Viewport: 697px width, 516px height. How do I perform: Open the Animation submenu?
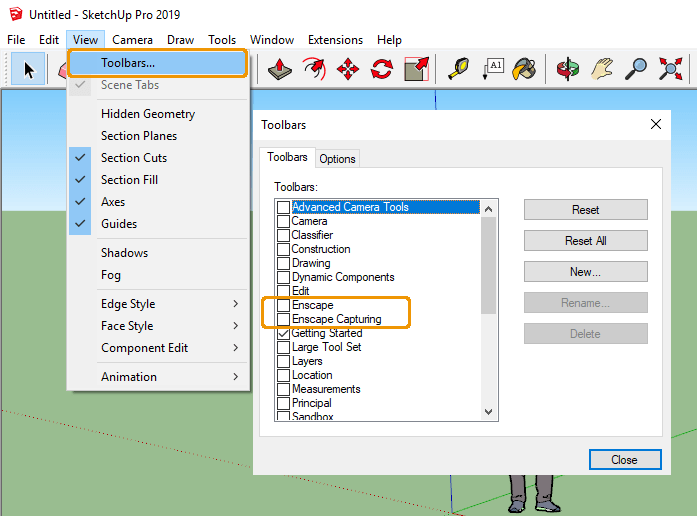tap(158, 377)
